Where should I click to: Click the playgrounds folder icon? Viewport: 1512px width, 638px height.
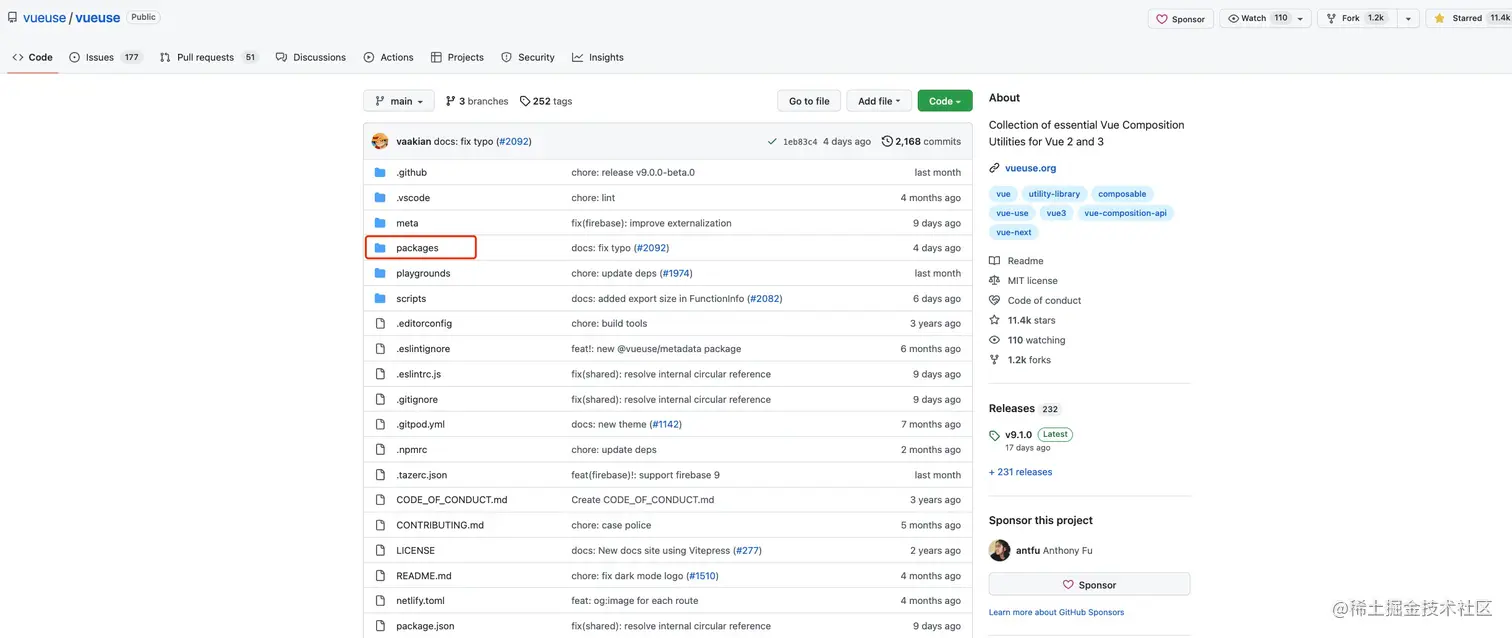(380, 273)
